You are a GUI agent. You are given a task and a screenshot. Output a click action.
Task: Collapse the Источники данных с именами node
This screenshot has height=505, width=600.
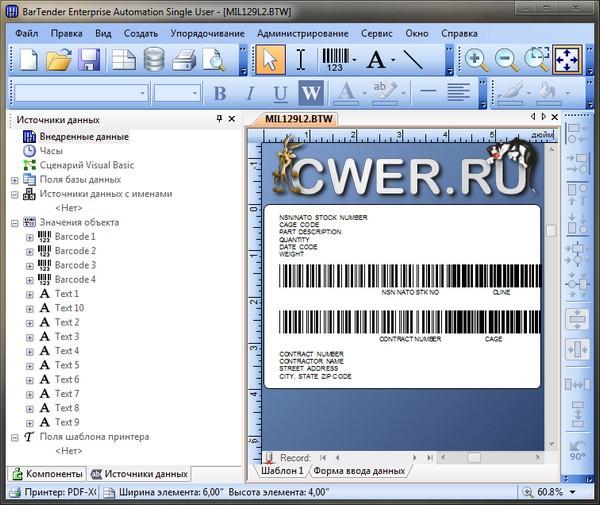15,194
